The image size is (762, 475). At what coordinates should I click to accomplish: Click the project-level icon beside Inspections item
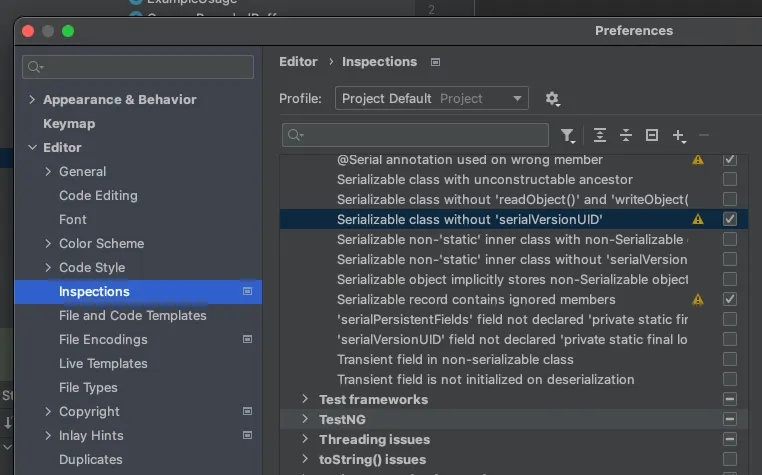click(x=247, y=291)
